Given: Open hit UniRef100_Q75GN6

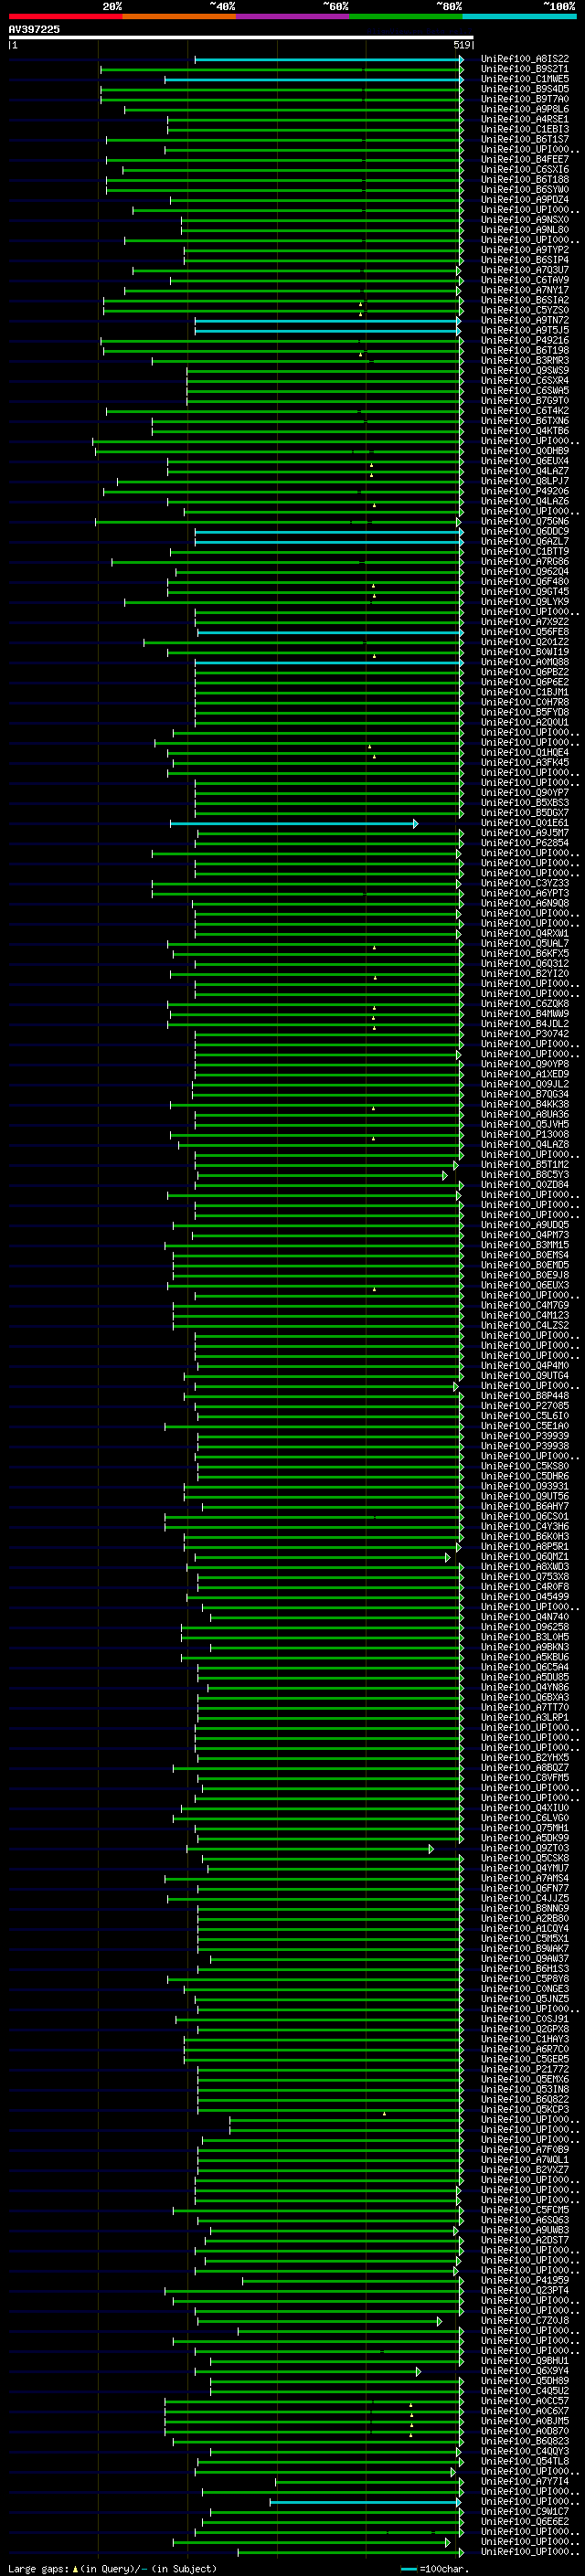Looking at the screenshot, I should (x=525, y=521).
